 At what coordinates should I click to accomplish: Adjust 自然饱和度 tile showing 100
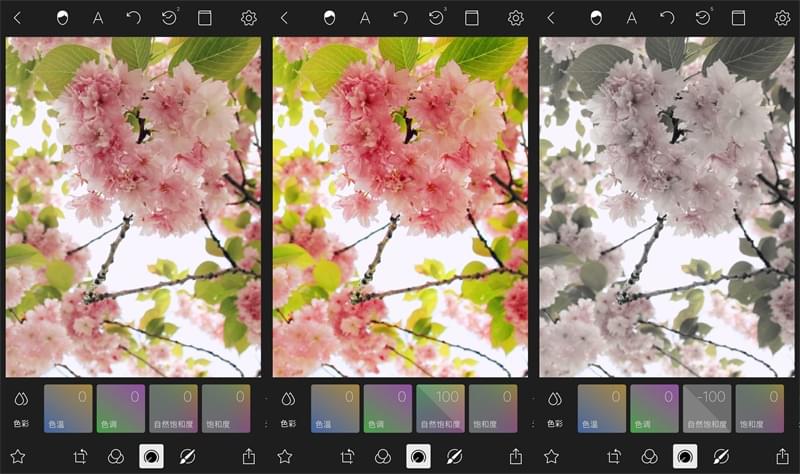point(440,408)
